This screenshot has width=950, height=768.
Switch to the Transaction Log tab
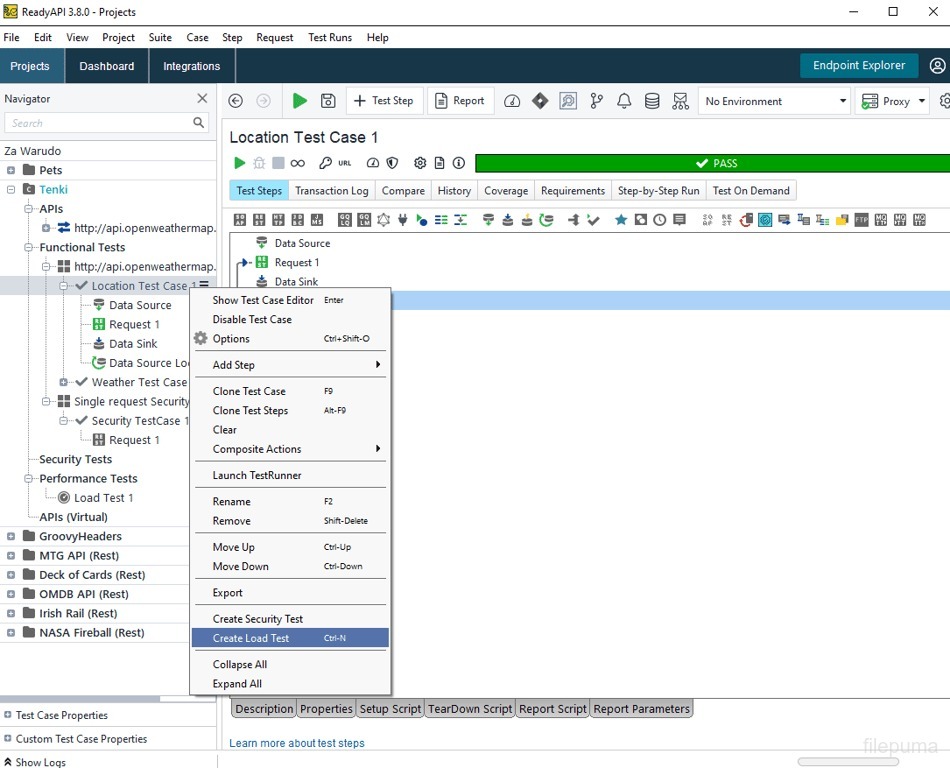pos(331,191)
